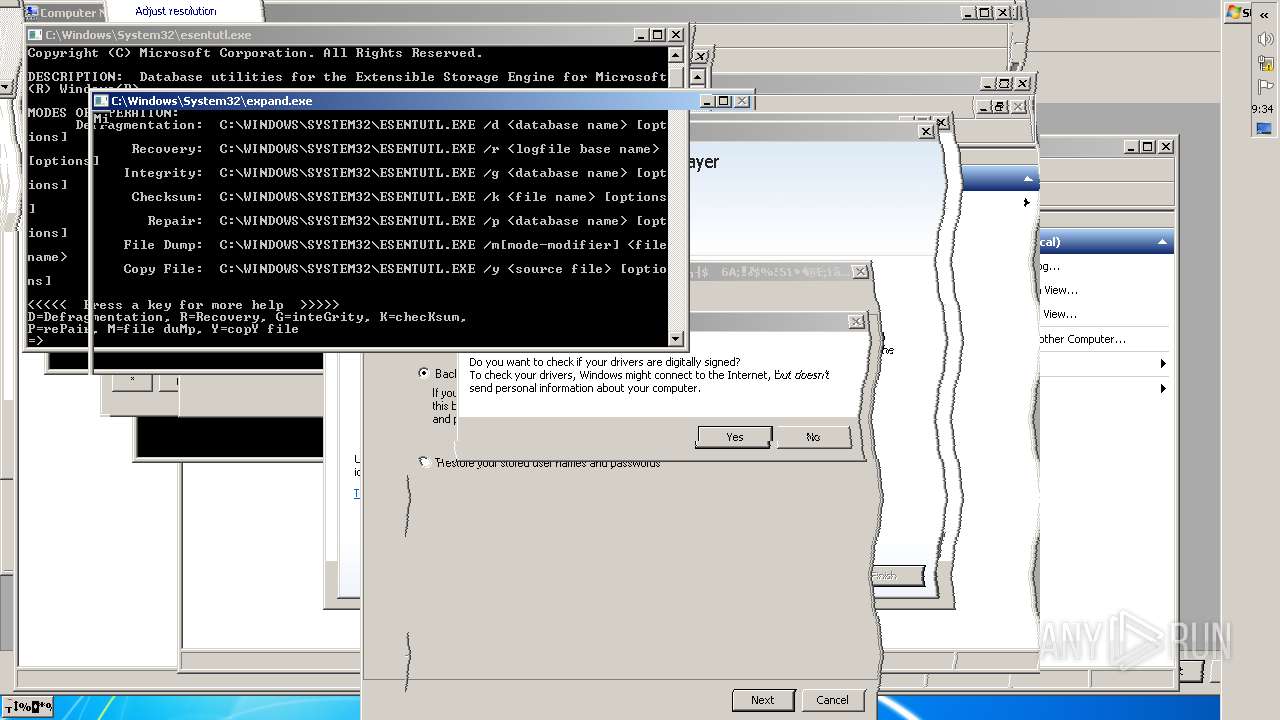Image resolution: width=1280 pixels, height=720 pixels.
Task: Open the expand.exe window system icon
Action: click(x=101, y=101)
